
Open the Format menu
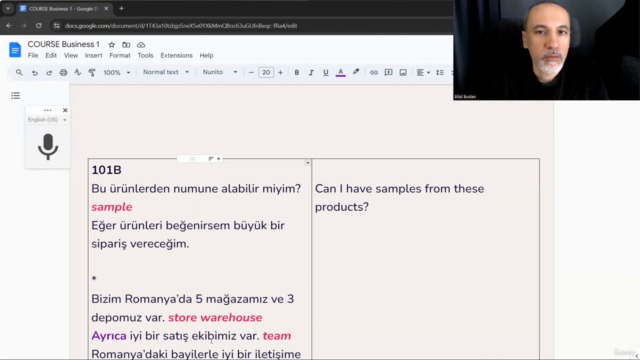point(120,56)
